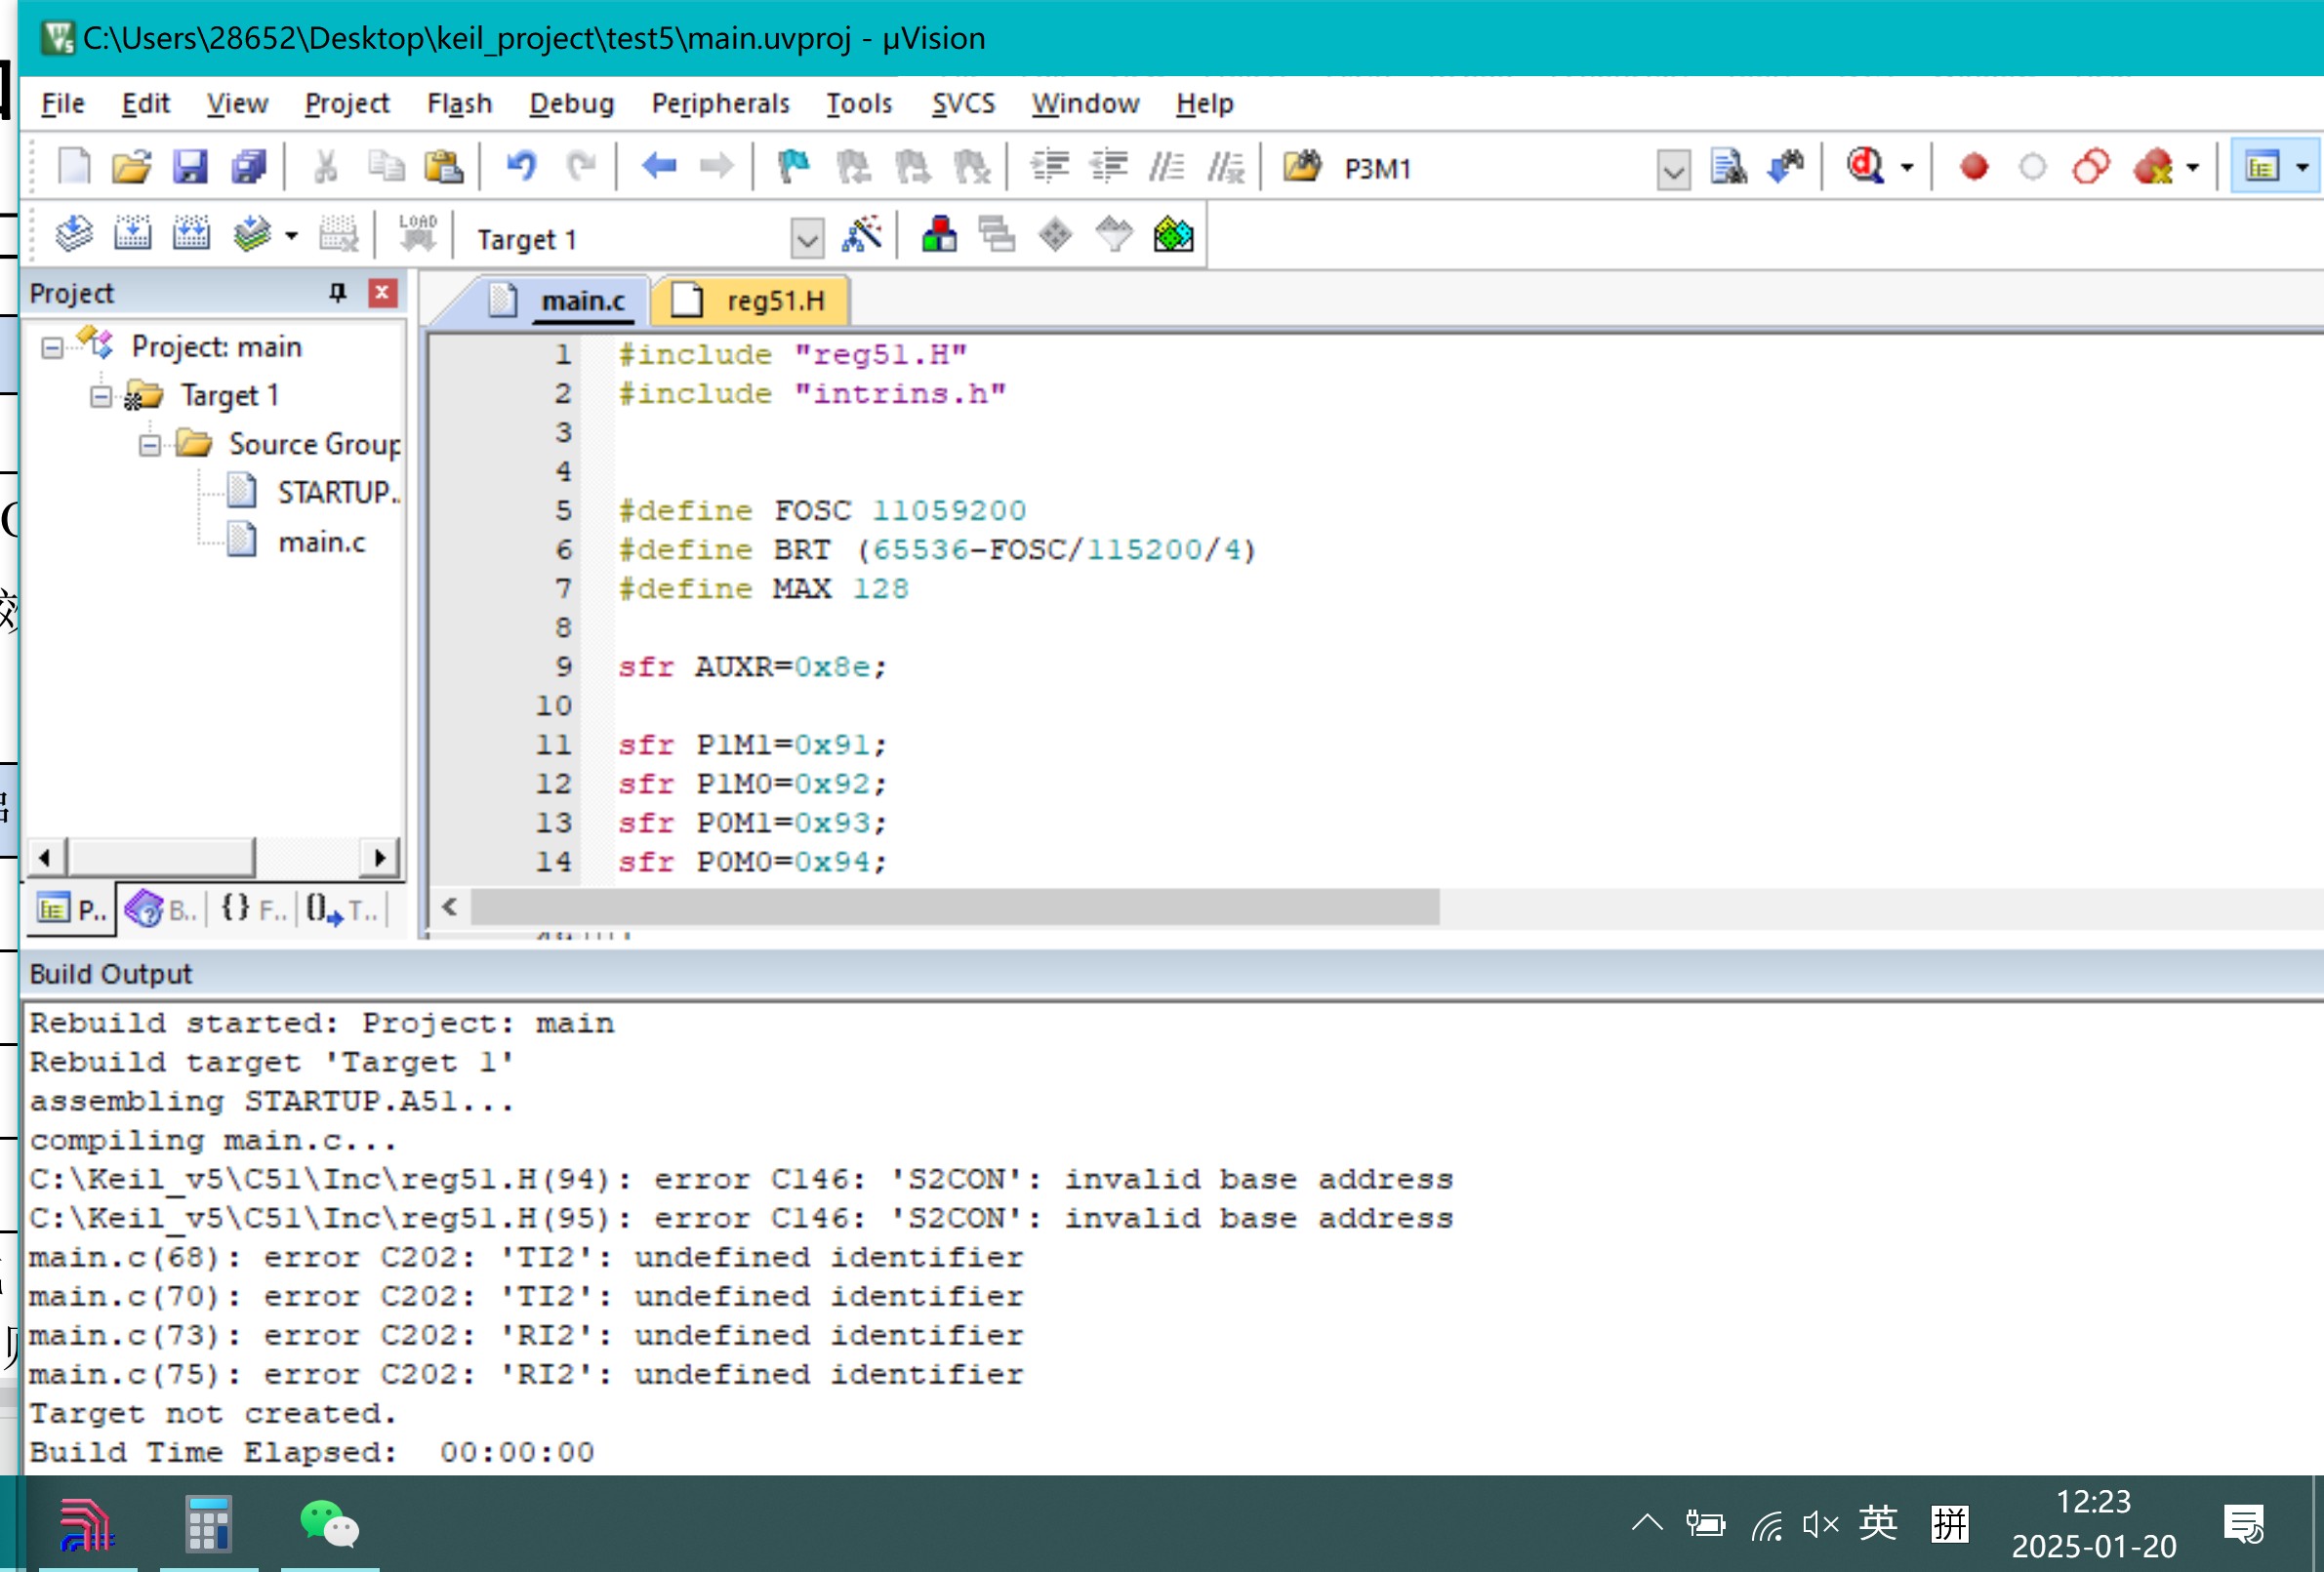Disable all breakpoints icon

pyautogui.click(x=2091, y=166)
